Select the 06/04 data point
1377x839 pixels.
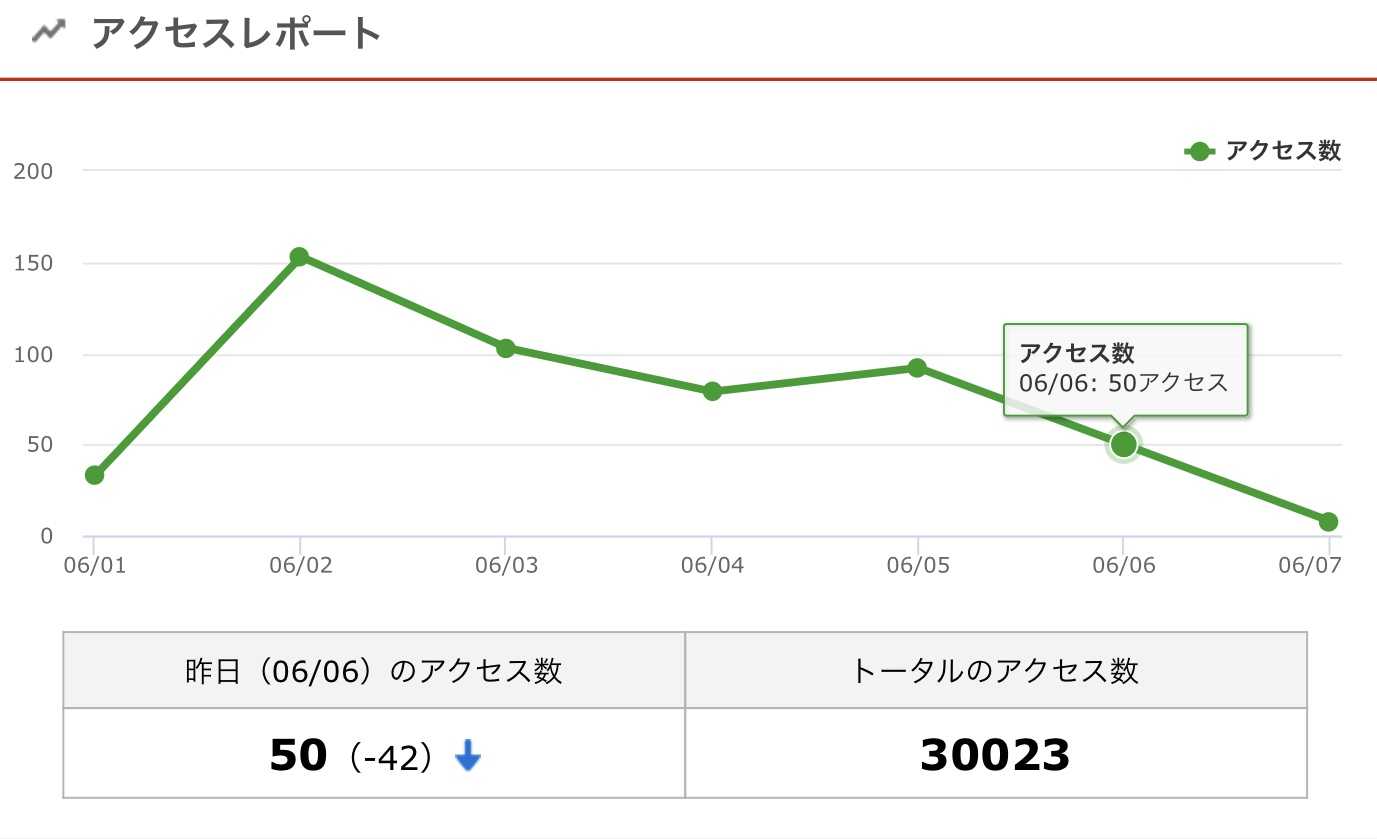[x=712, y=391]
